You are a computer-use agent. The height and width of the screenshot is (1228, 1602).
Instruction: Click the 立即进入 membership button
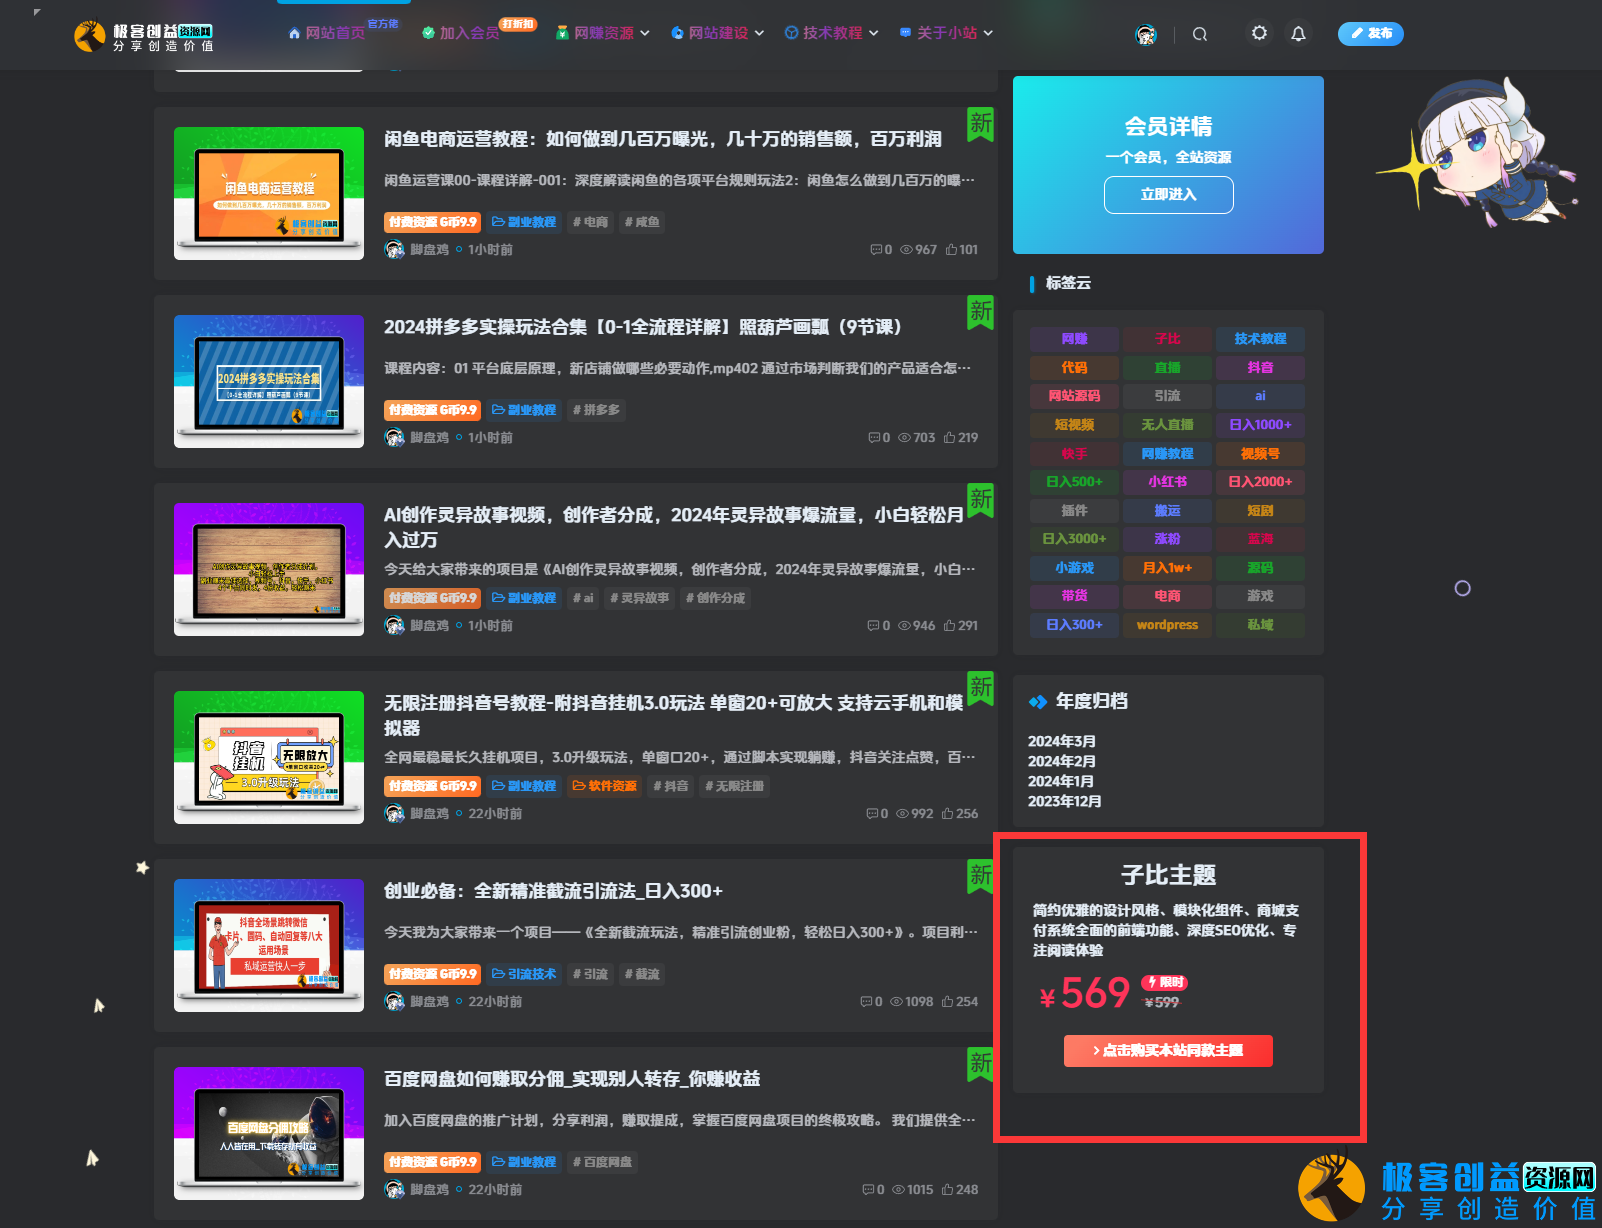point(1168,195)
